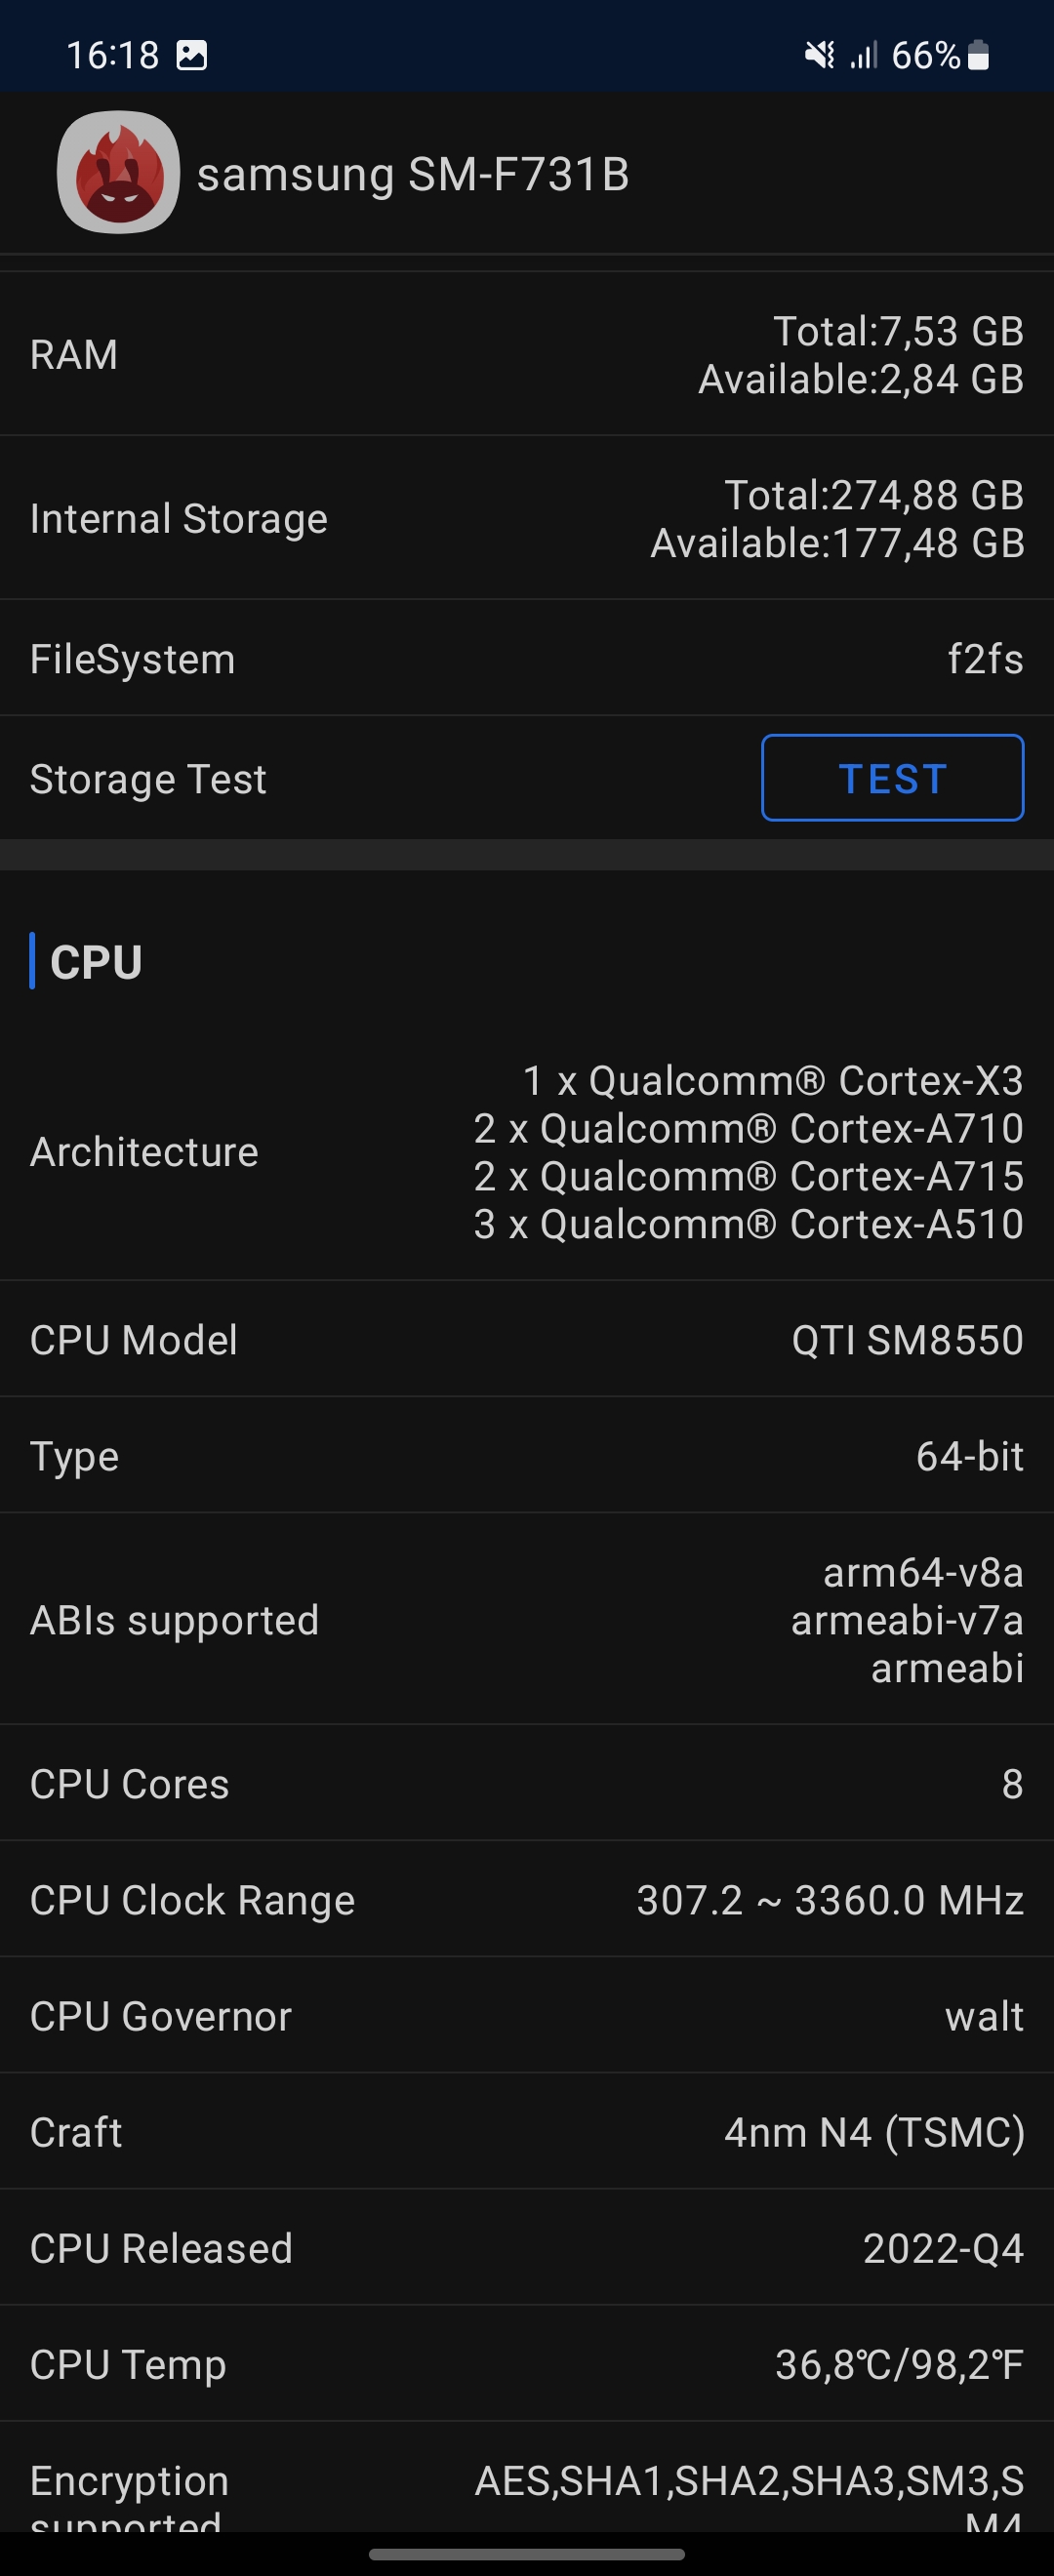Tap the muted sound icon in status bar
The image size is (1054, 2576).
pos(820,55)
